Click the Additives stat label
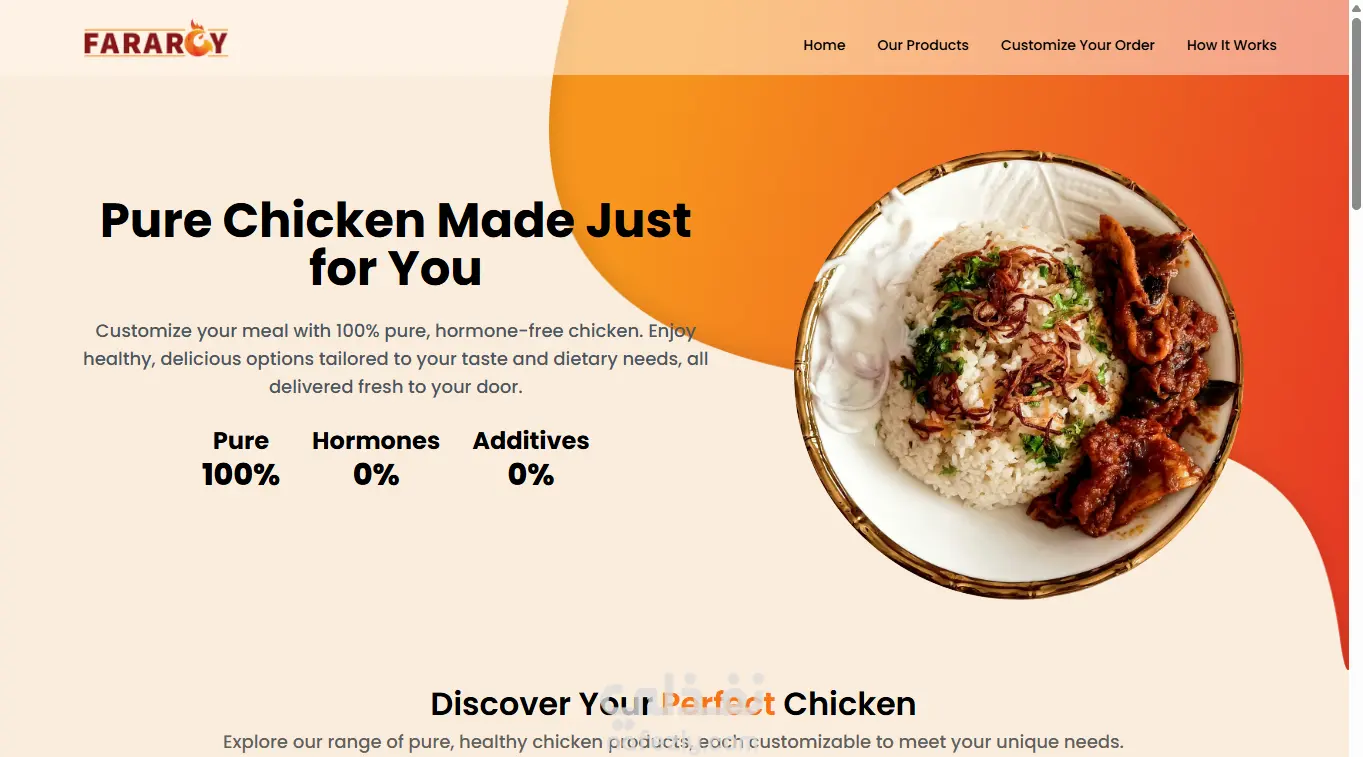 [531, 441]
